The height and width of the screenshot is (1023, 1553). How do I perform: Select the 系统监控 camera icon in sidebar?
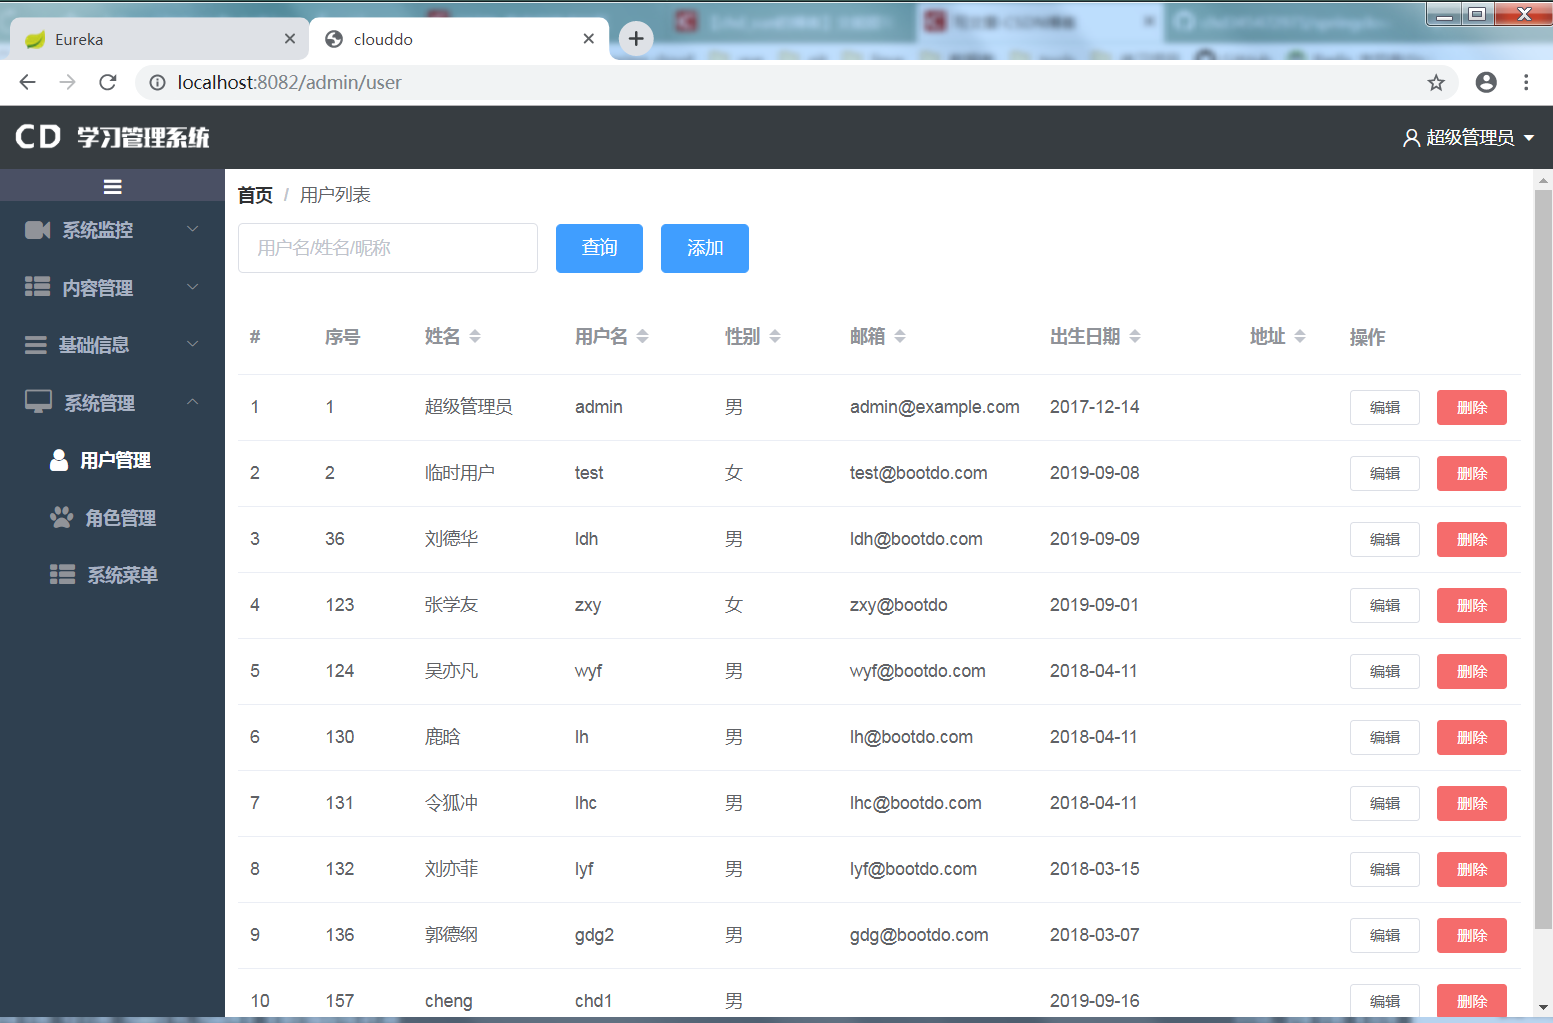pyautogui.click(x=37, y=229)
